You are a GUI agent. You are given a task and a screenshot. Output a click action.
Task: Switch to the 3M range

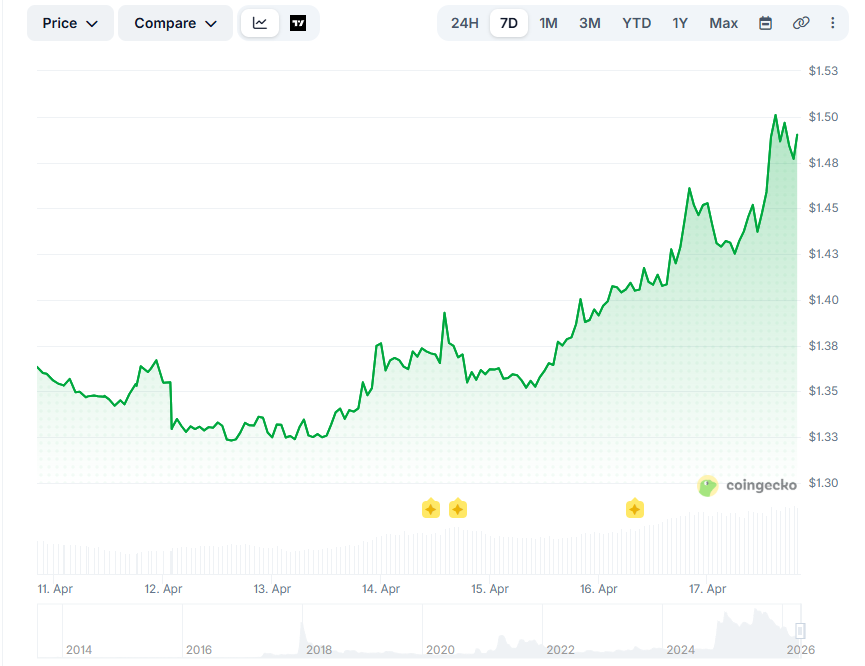click(590, 23)
